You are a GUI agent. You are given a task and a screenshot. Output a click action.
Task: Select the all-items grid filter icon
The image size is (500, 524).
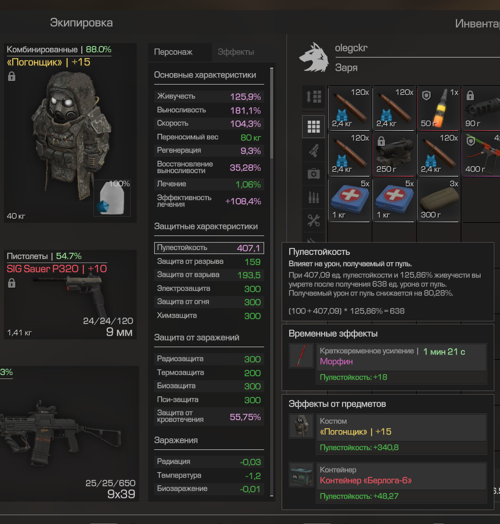click(314, 127)
